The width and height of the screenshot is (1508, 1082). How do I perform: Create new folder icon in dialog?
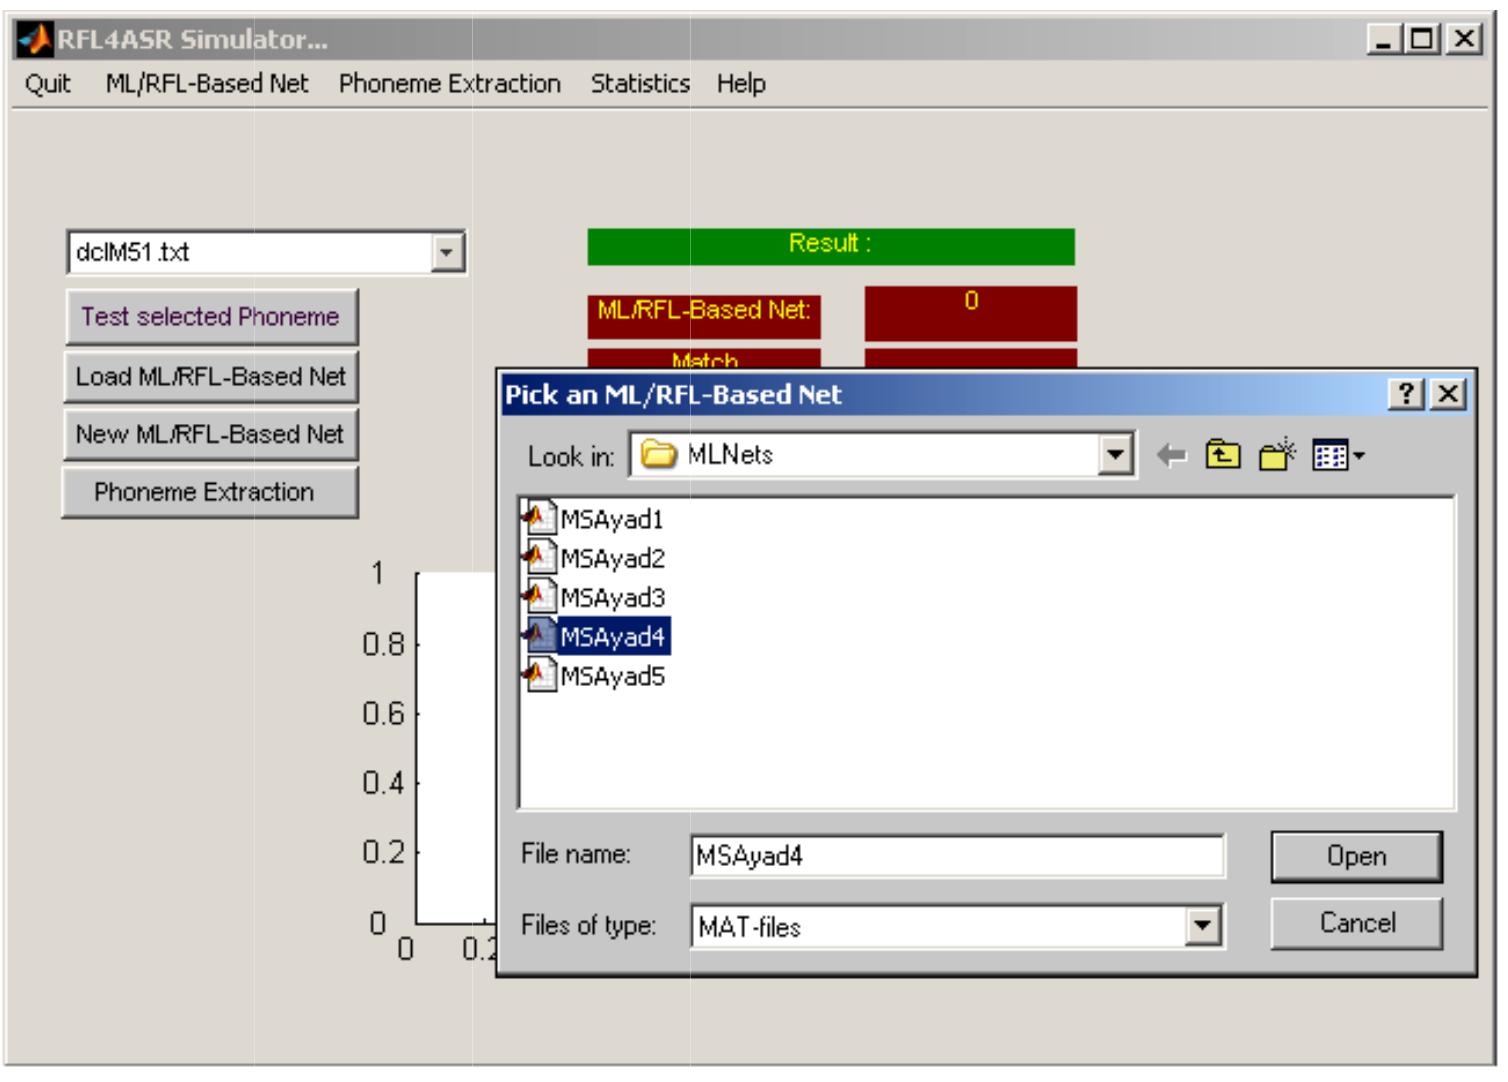pos(1277,456)
